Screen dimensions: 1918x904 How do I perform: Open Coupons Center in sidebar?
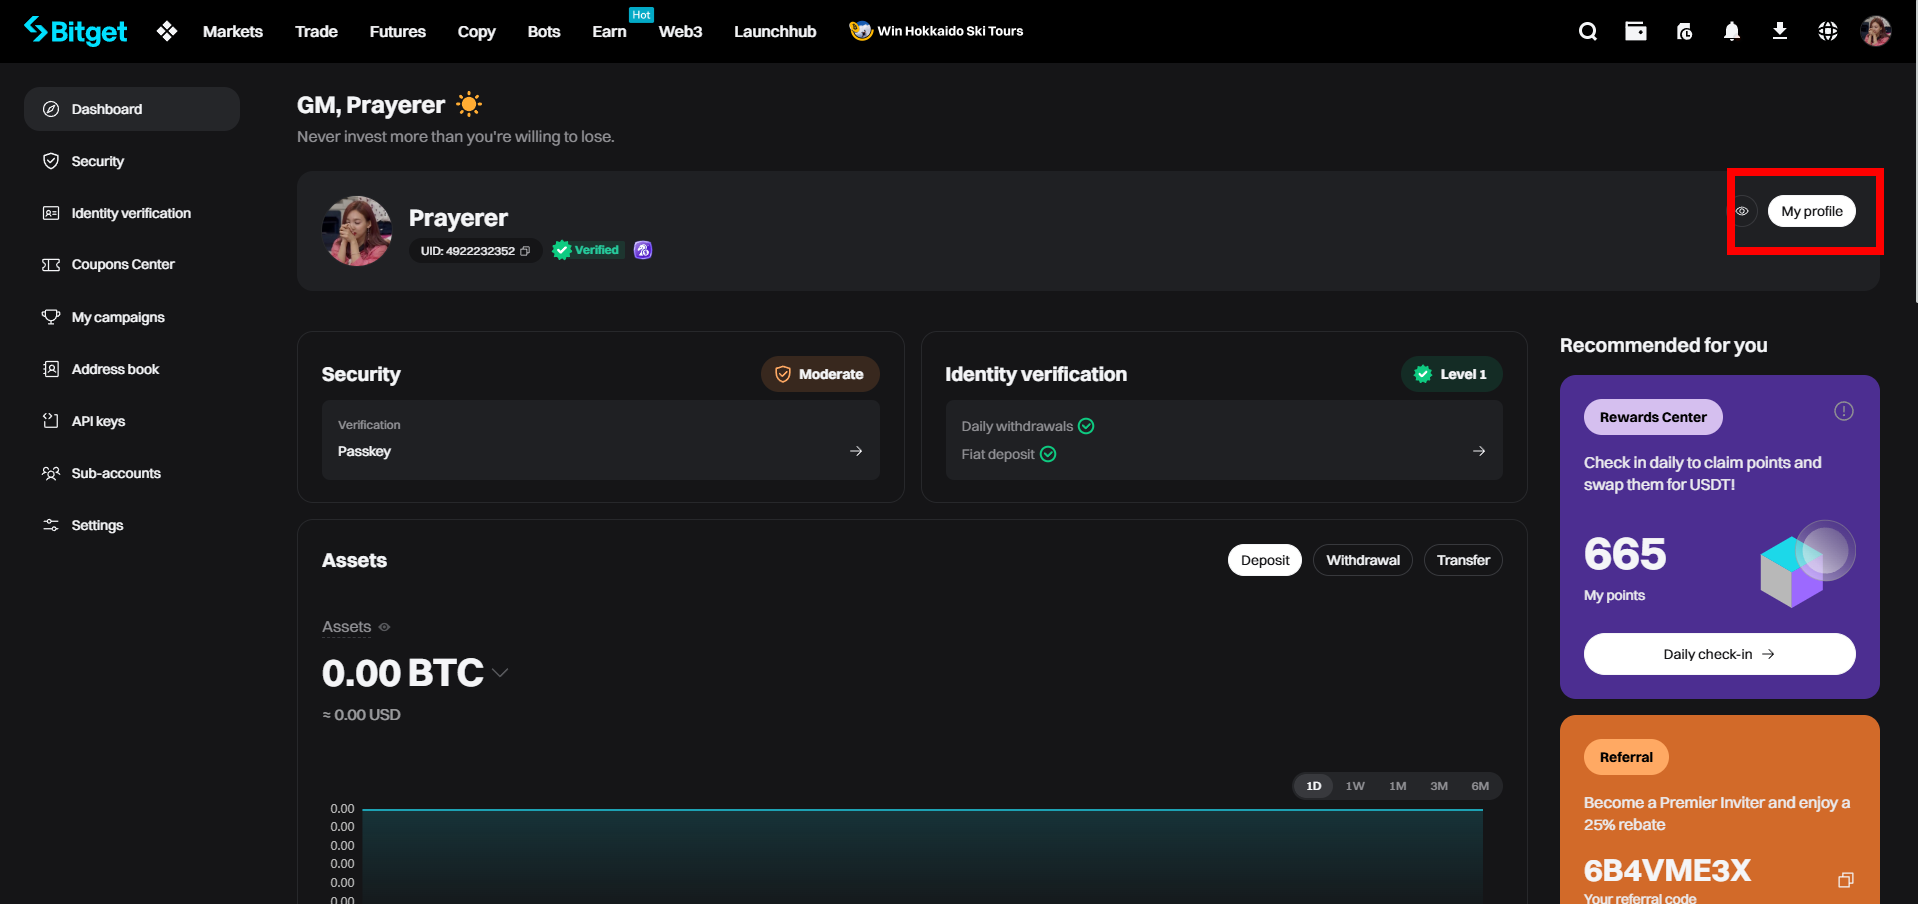pyautogui.click(x=132, y=265)
